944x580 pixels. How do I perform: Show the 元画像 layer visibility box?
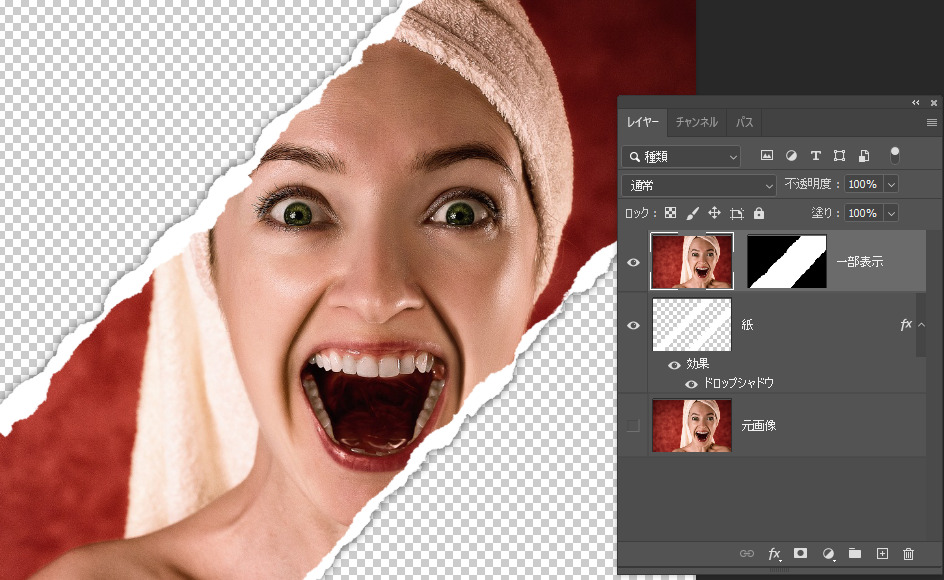point(633,426)
